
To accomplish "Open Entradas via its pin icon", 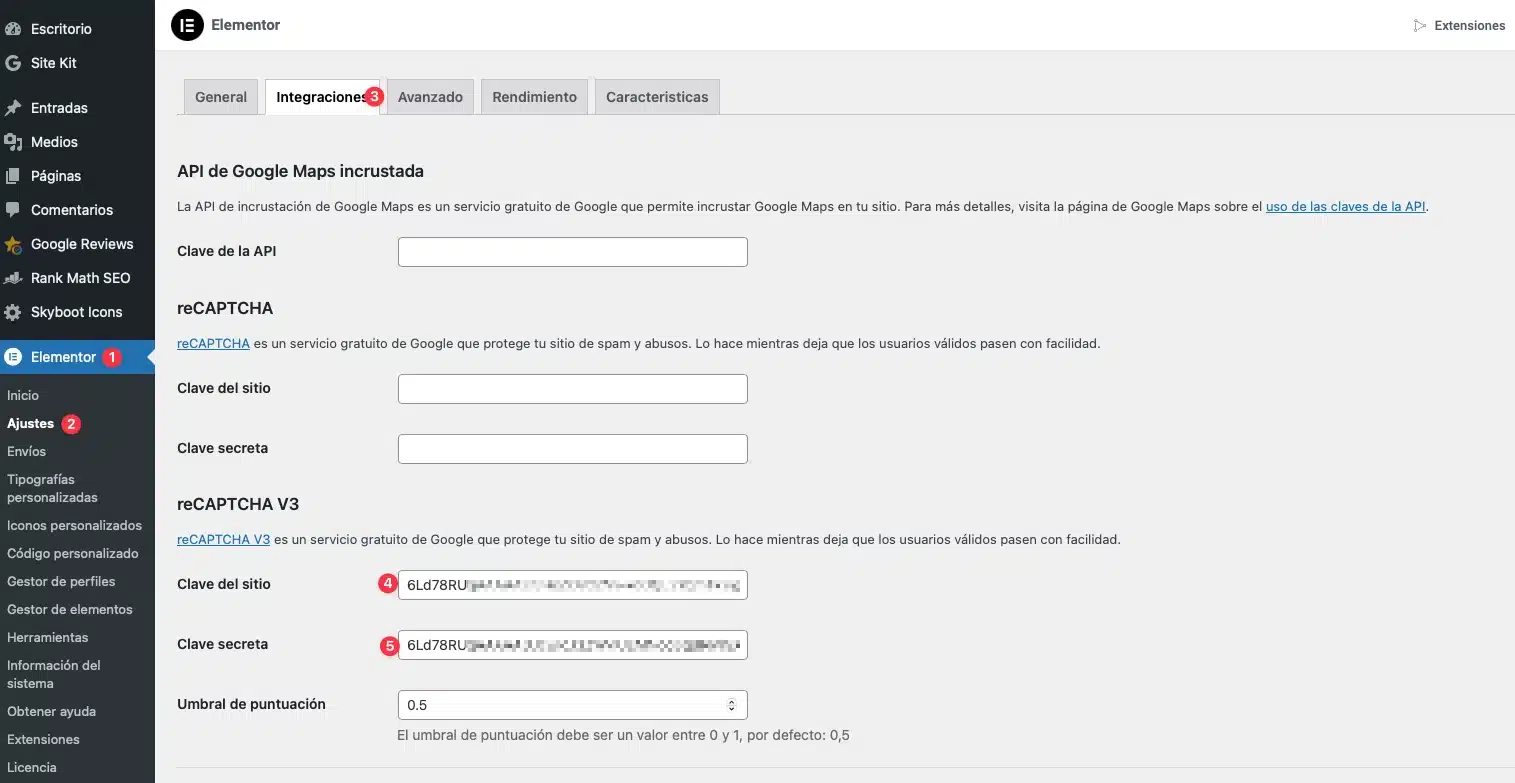I will point(14,107).
